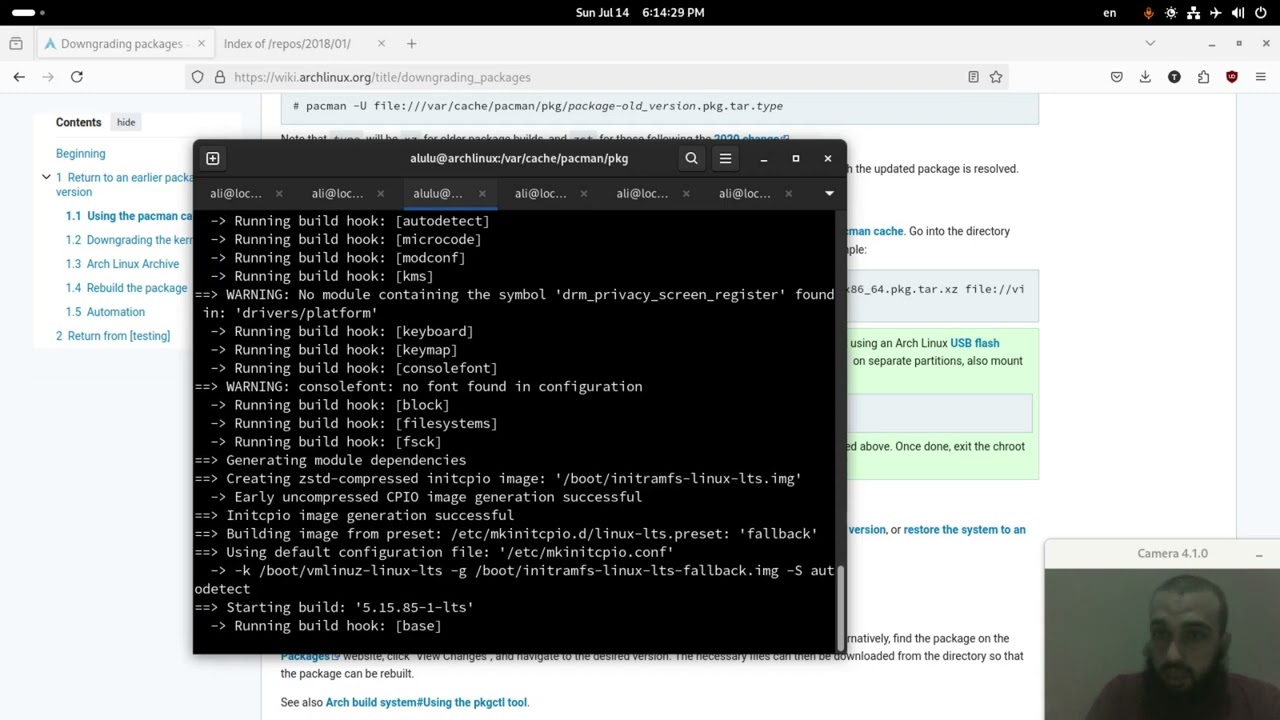1280x720 pixels.
Task: Go back in the browser
Action: (x=19, y=77)
